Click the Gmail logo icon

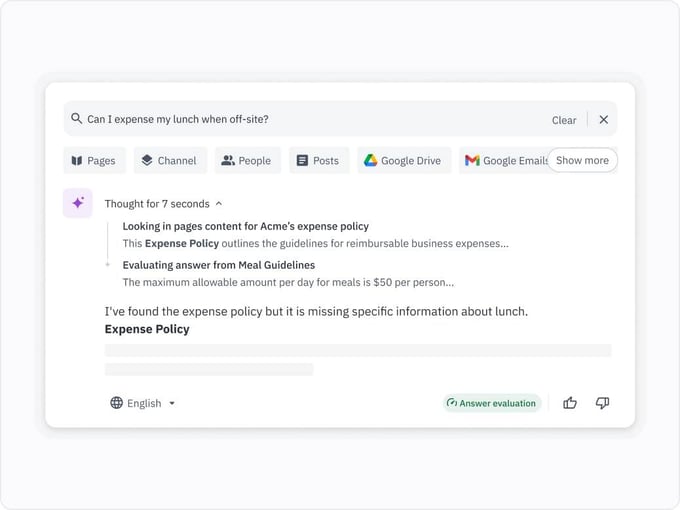coord(472,160)
